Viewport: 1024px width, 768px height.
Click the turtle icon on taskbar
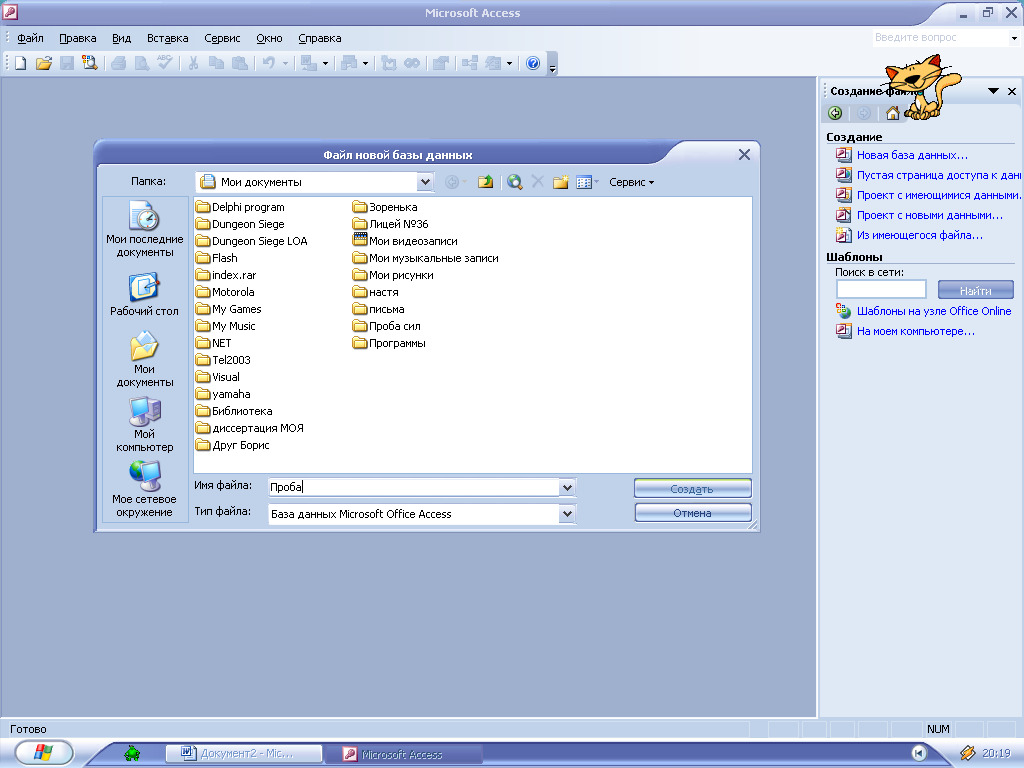click(132, 754)
